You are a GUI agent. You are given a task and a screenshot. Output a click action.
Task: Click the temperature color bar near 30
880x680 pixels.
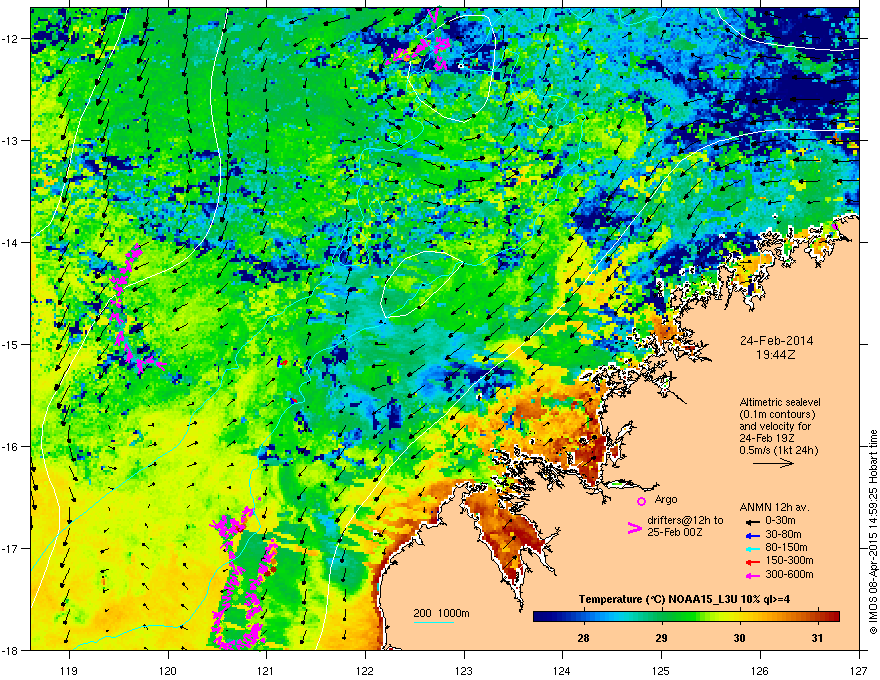(x=740, y=616)
